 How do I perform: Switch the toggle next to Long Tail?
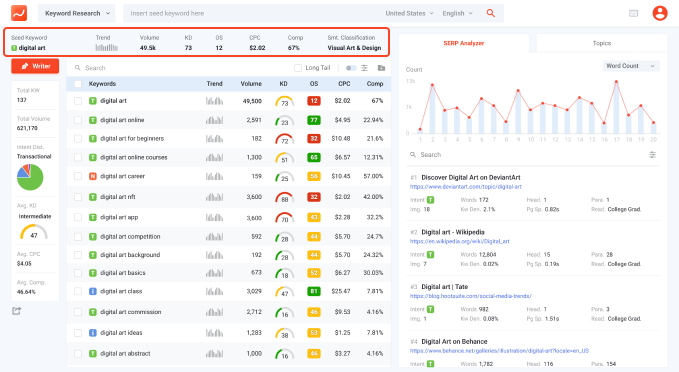tap(351, 68)
